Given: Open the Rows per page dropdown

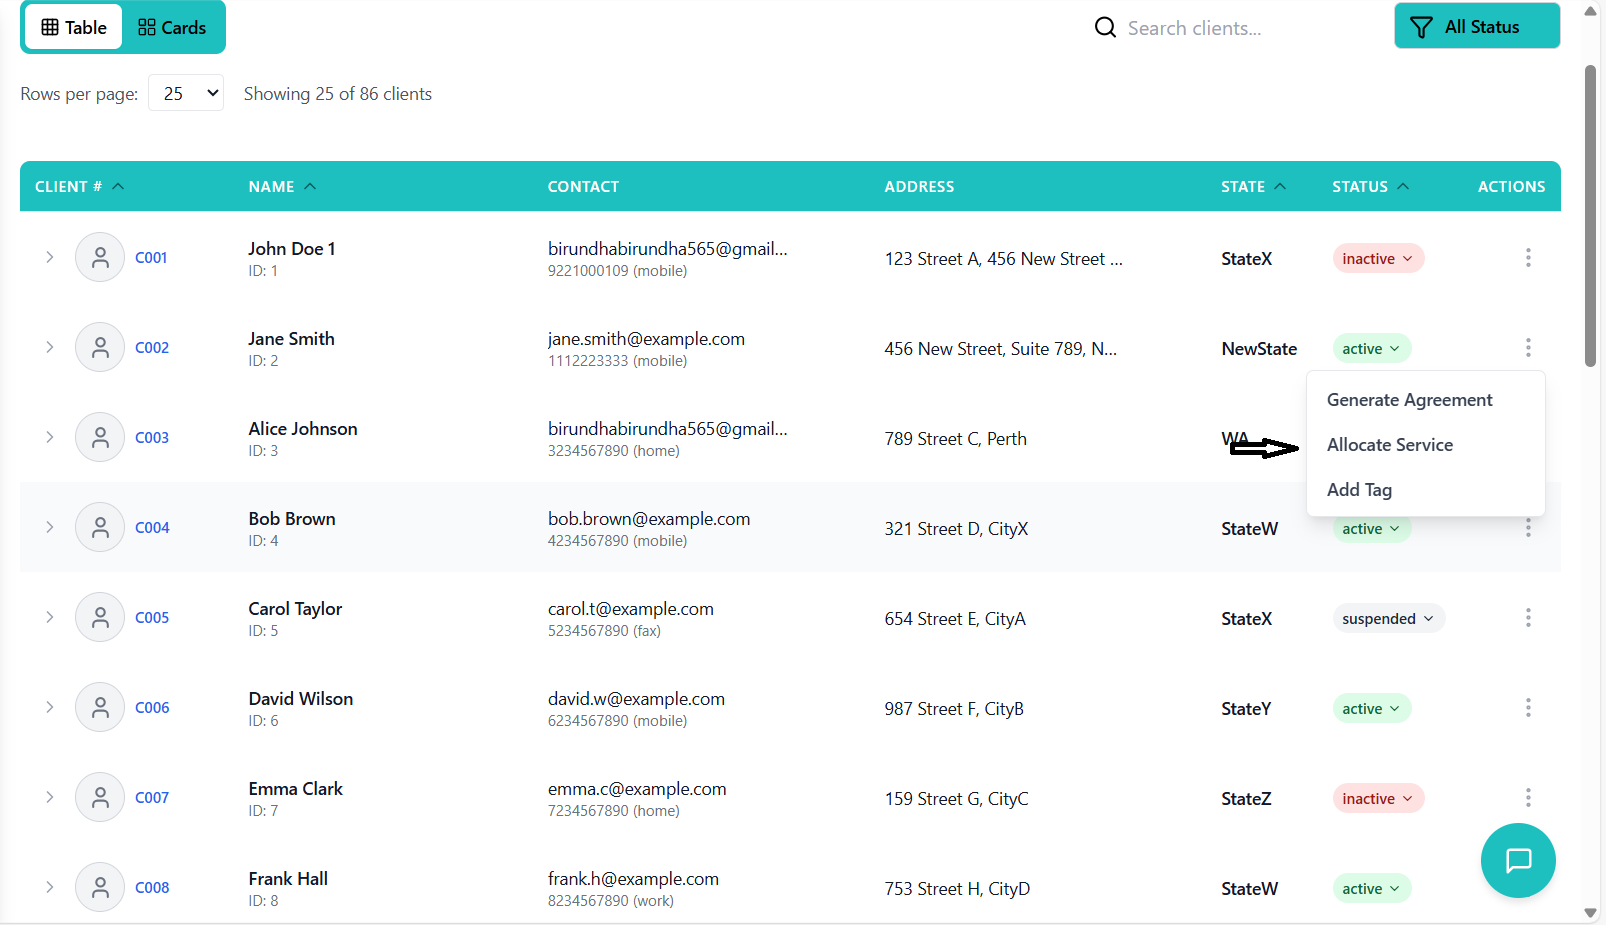Looking at the screenshot, I should click(186, 94).
